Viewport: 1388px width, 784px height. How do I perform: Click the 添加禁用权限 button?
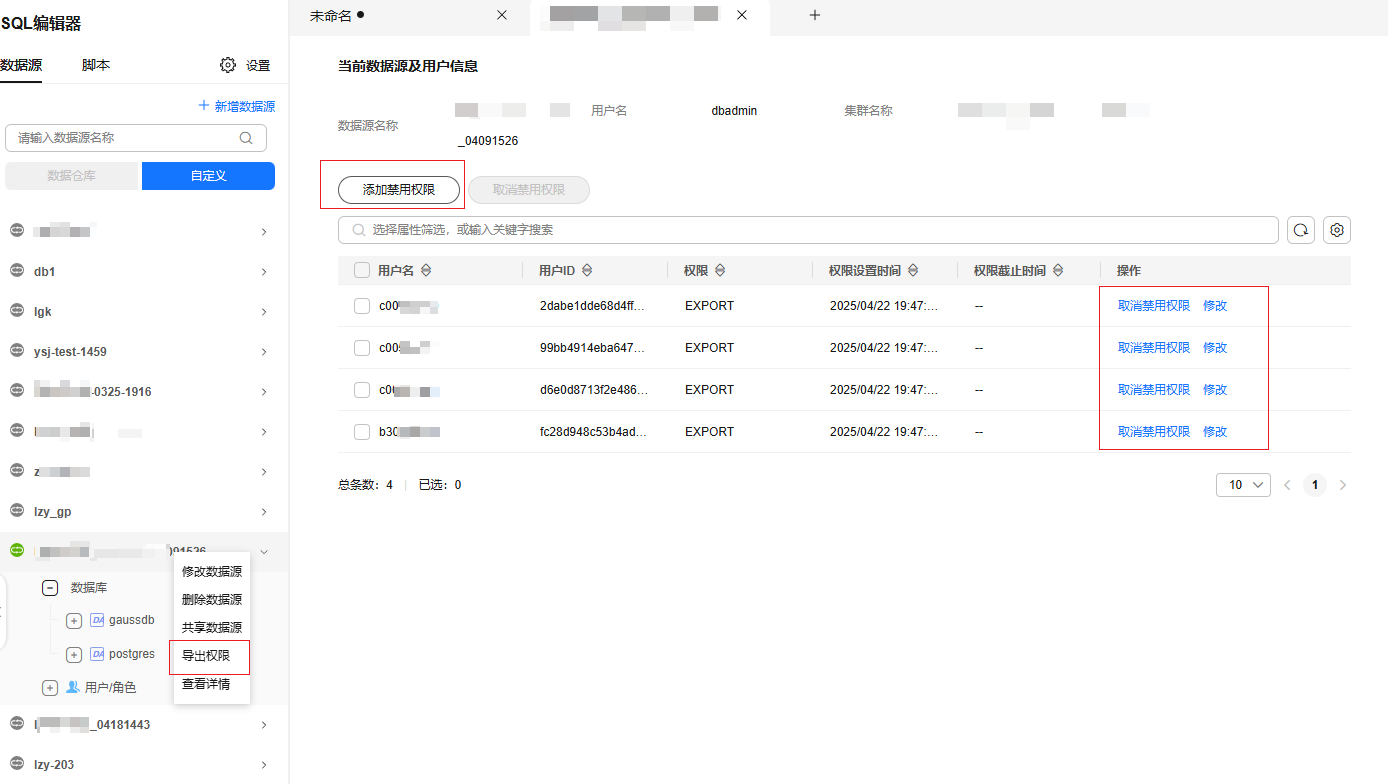[399, 190]
